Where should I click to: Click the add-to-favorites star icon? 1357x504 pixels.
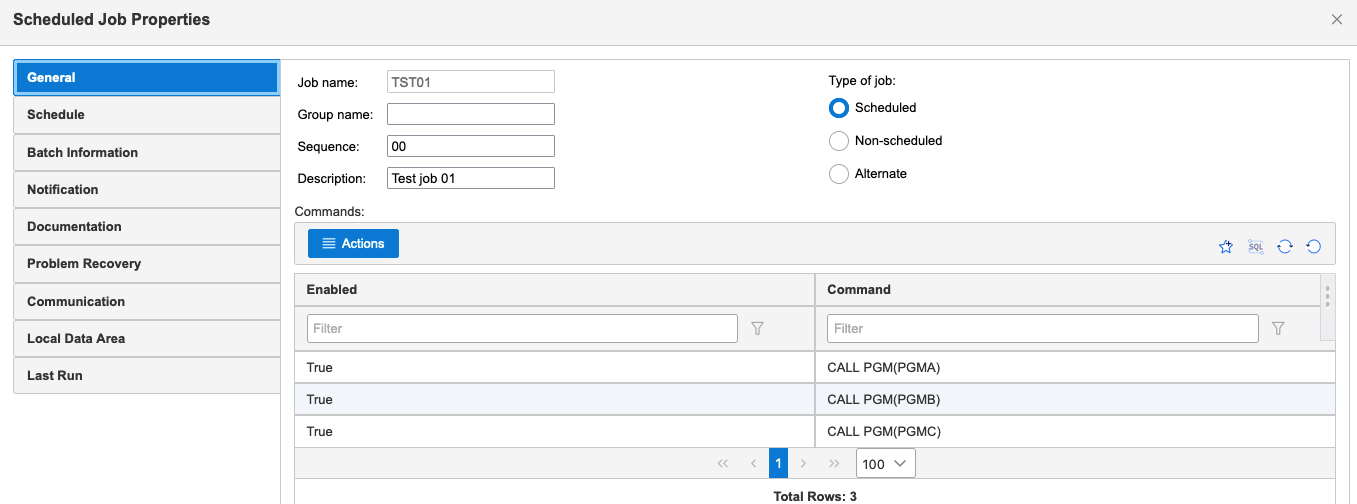(x=1226, y=247)
